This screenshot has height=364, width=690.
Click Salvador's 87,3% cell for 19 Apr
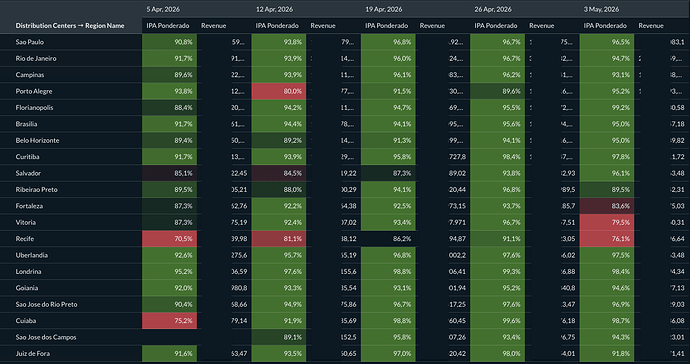click(x=388, y=173)
